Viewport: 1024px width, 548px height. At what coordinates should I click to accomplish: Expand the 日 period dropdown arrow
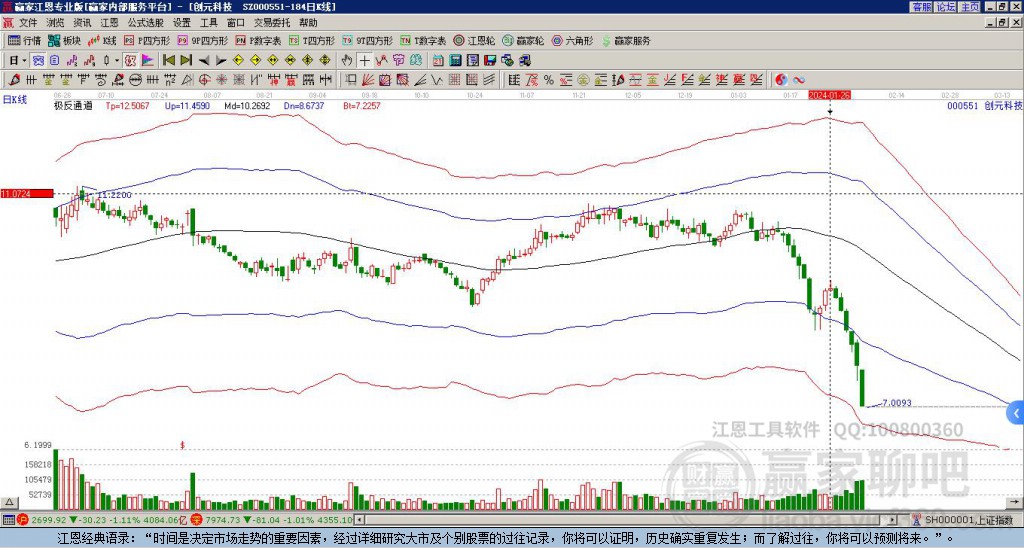(24, 61)
